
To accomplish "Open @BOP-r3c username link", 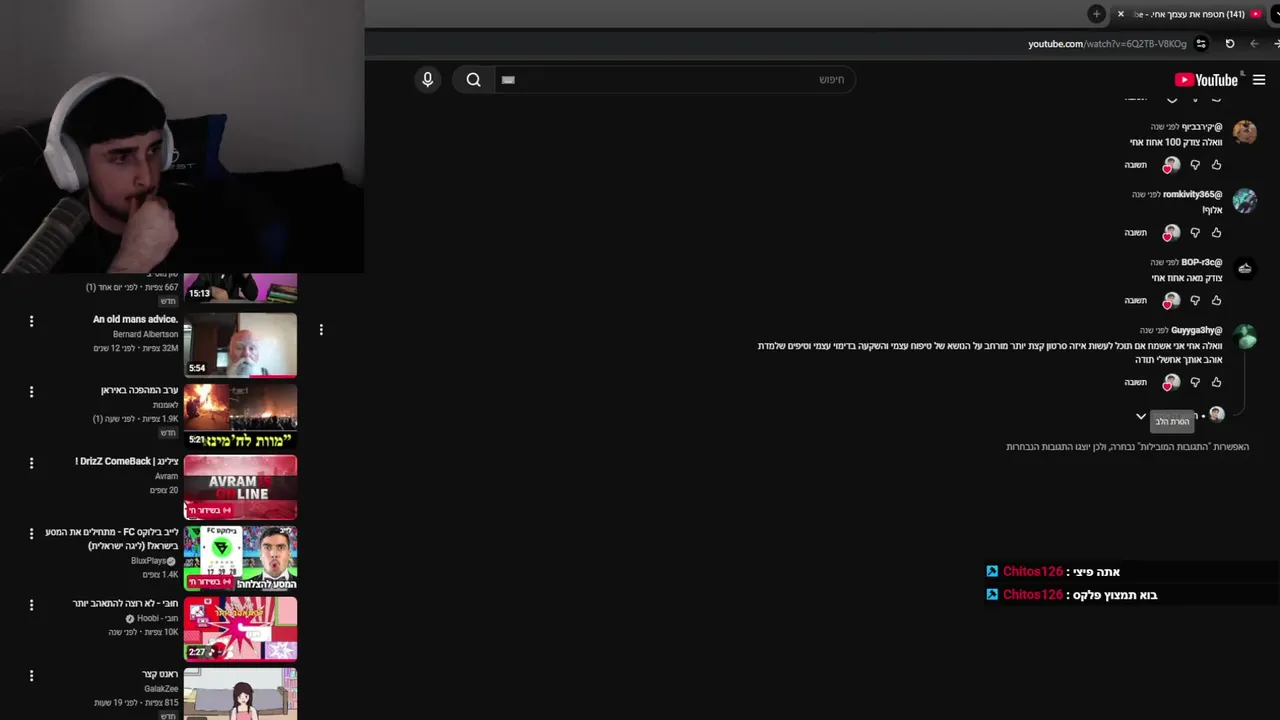I will 1202,262.
